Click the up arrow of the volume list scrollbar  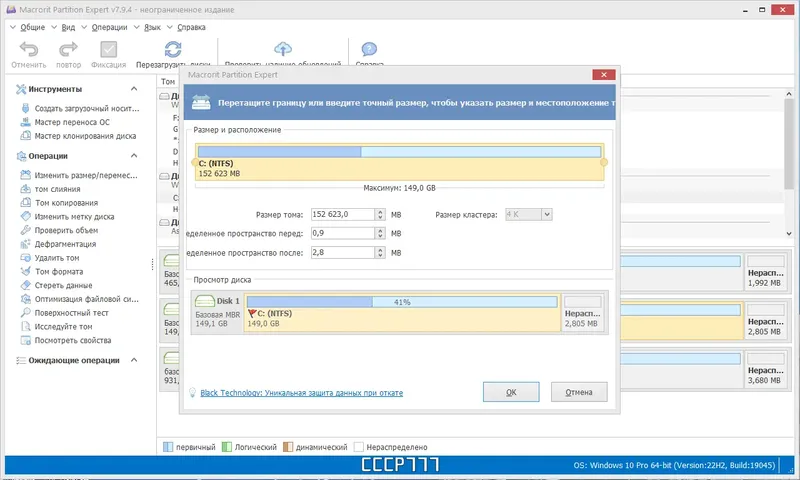click(789, 94)
